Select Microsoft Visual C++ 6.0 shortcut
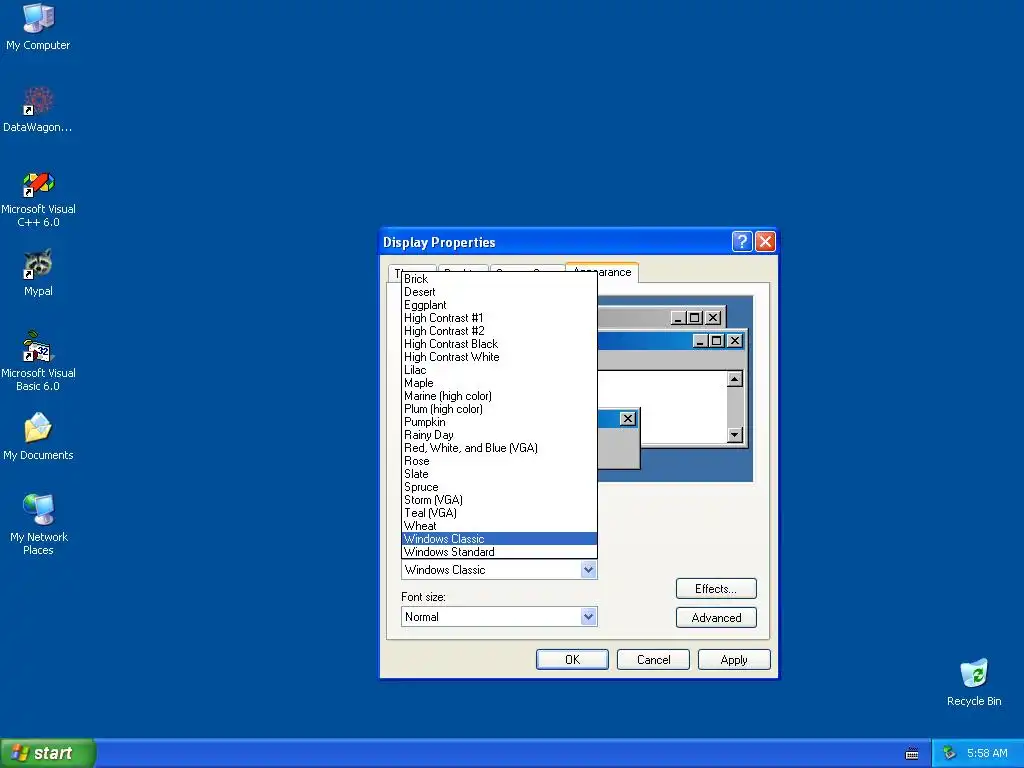Screen dimensions: 1024x768 38,199
